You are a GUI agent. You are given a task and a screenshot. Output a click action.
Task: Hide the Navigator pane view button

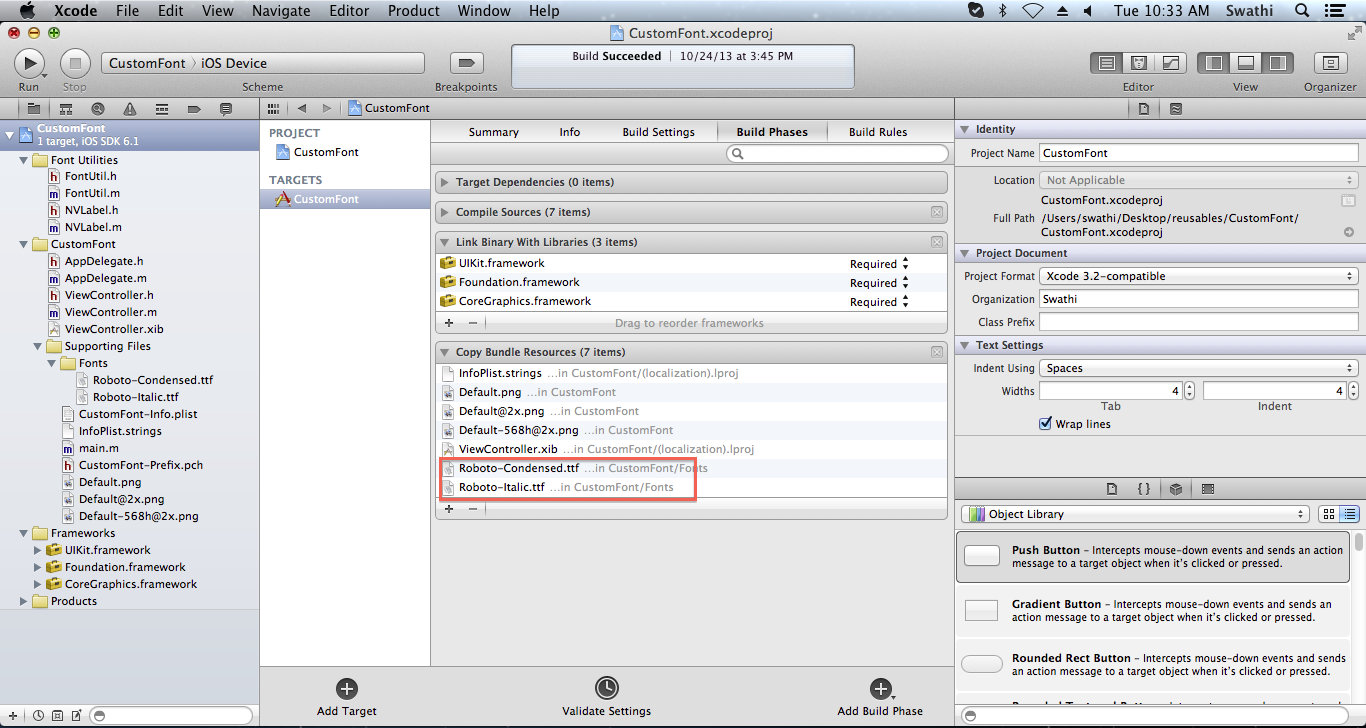coord(1214,63)
